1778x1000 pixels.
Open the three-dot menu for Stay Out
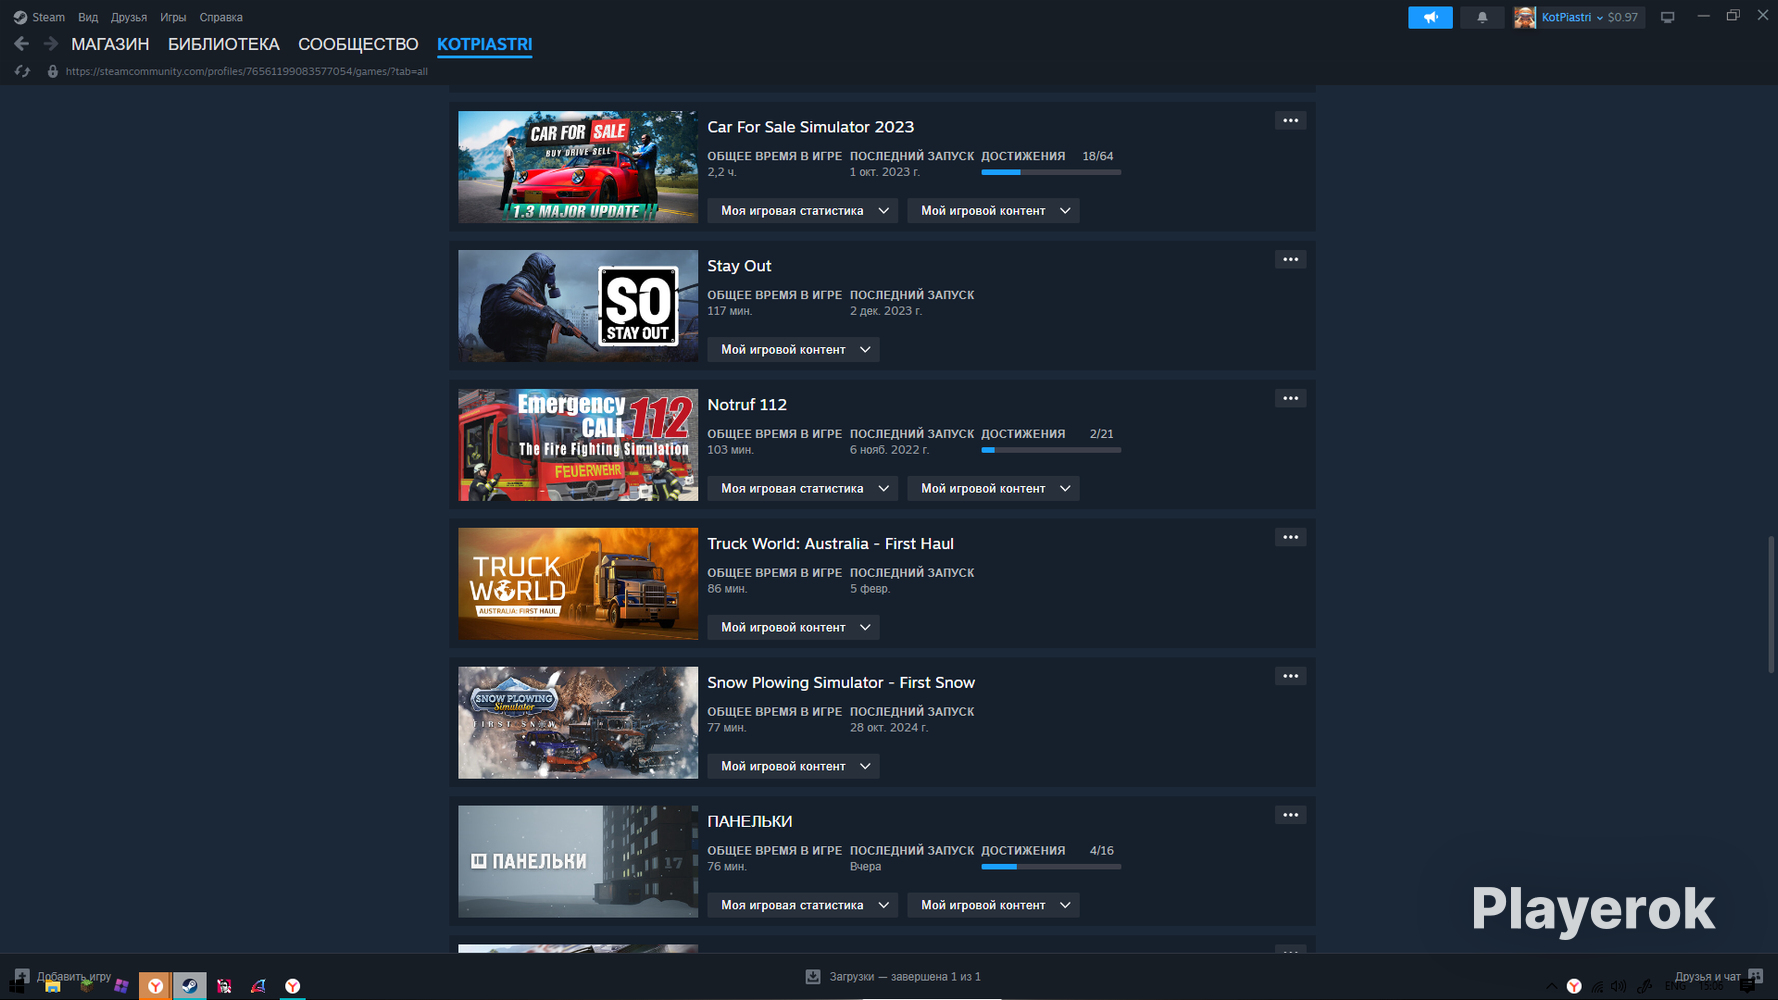[x=1291, y=260]
